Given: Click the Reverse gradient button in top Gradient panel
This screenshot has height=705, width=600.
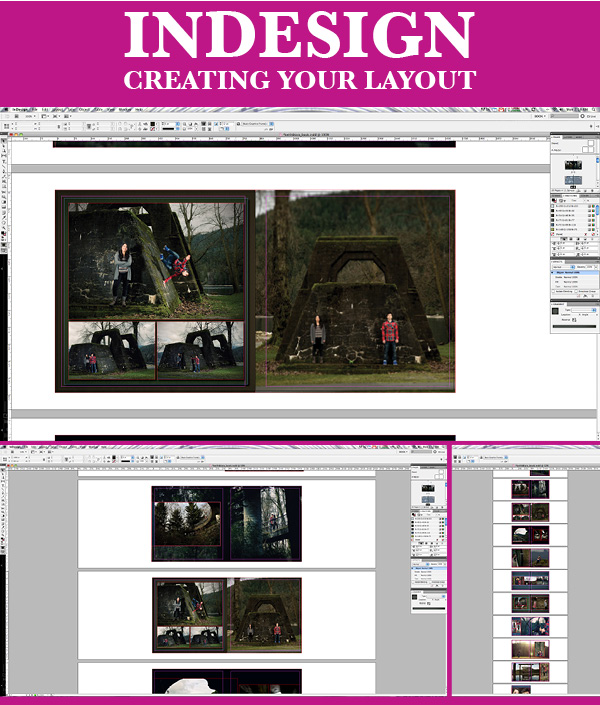Looking at the screenshot, I should tap(574, 320).
